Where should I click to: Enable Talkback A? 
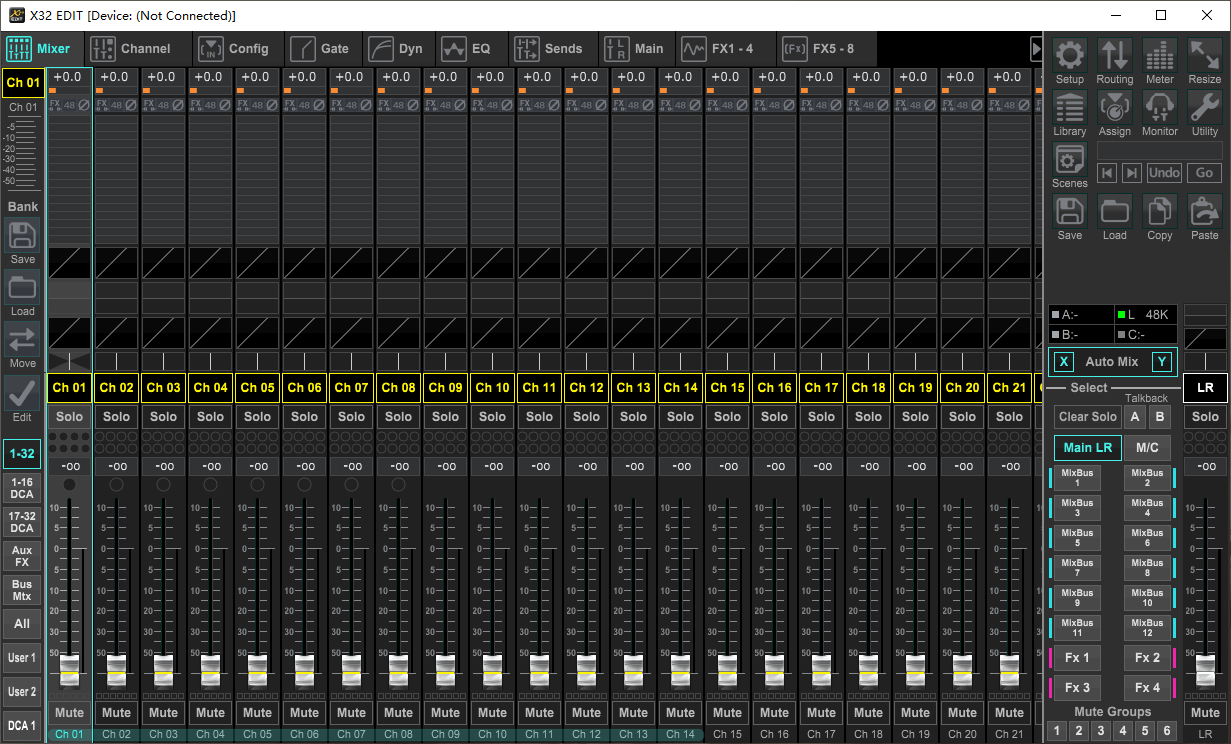pos(1135,417)
